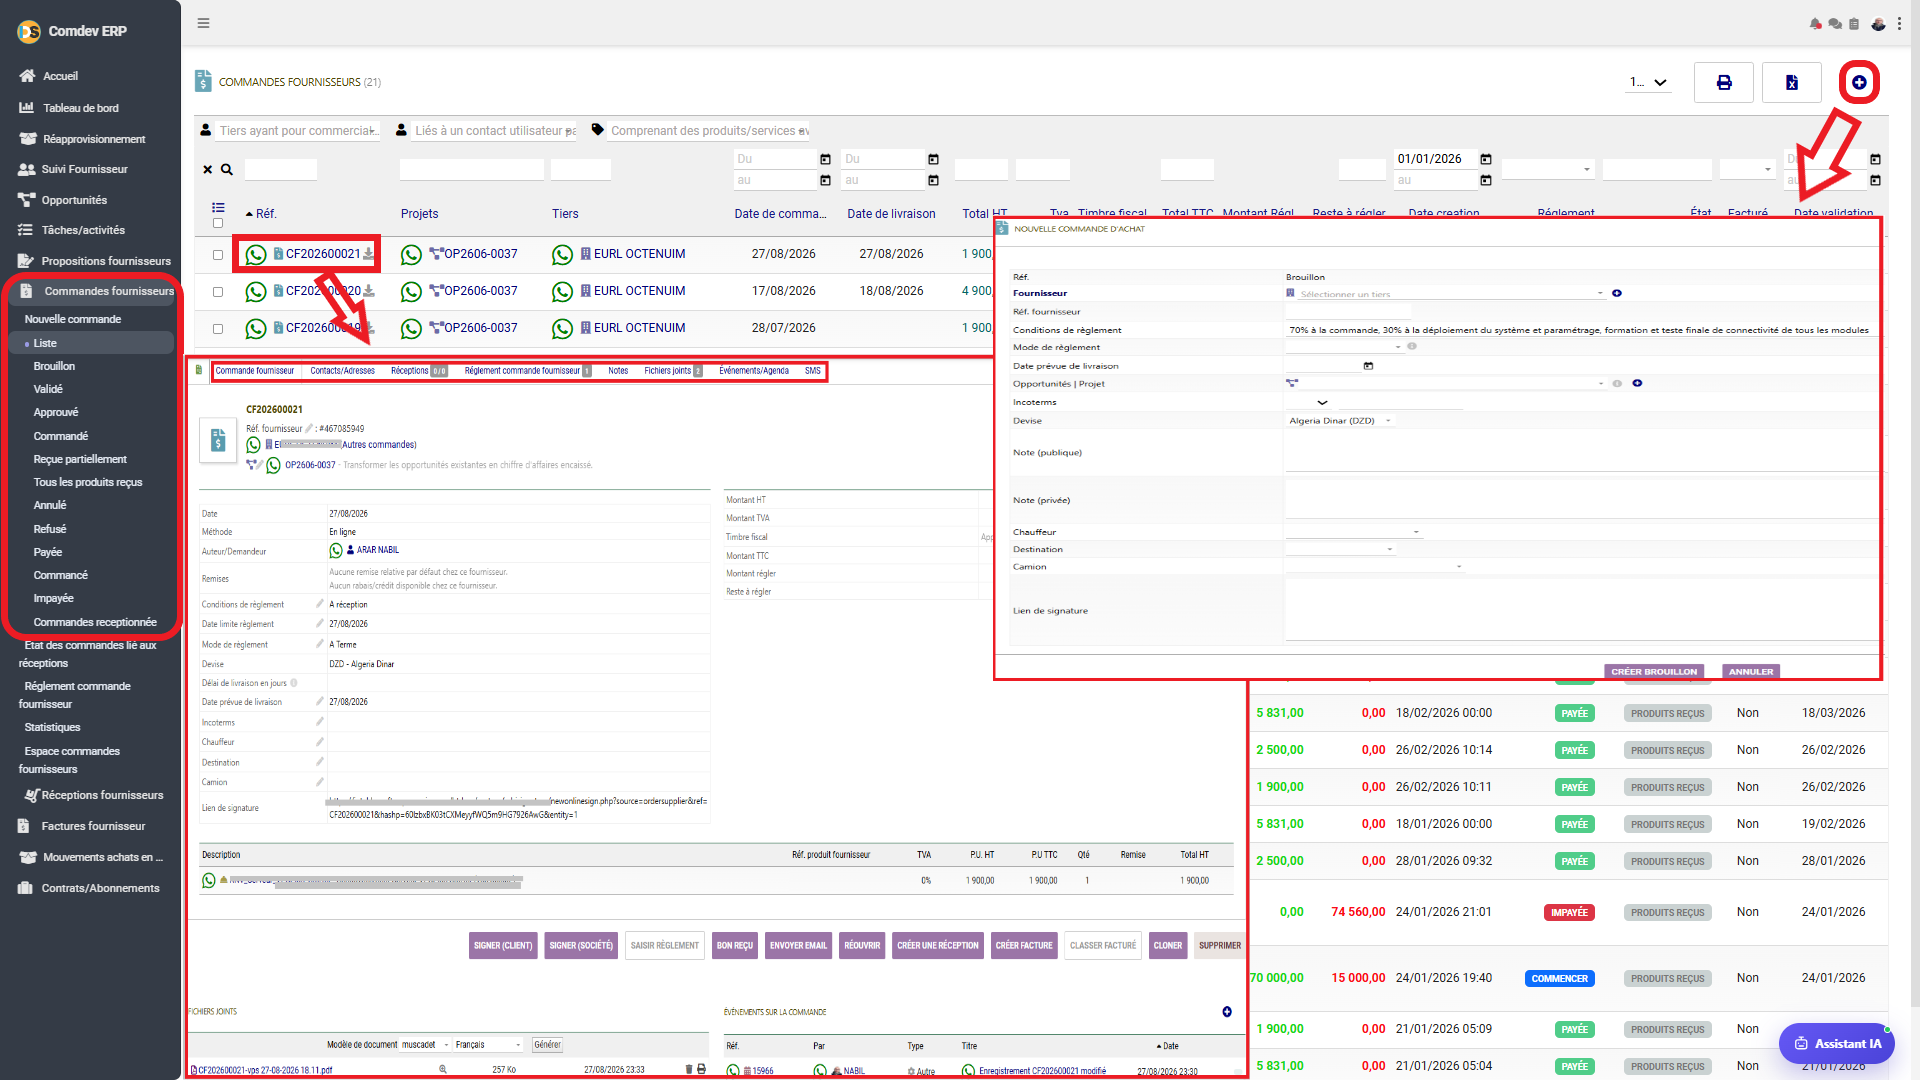Open the Destination dropdown in new order form
Viewport: 1920px width, 1080px height.
pyautogui.click(x=1340, y=549)
